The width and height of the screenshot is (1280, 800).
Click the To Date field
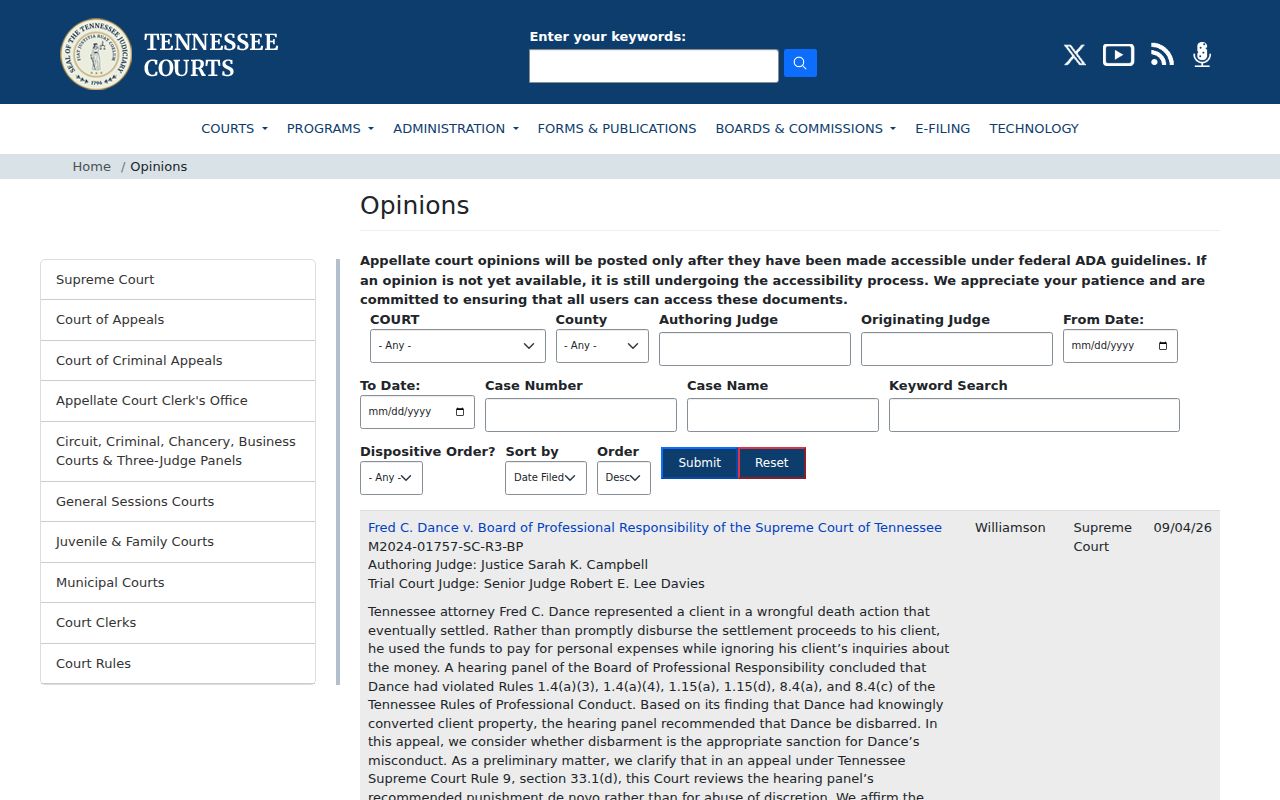[x=417, y=412]
